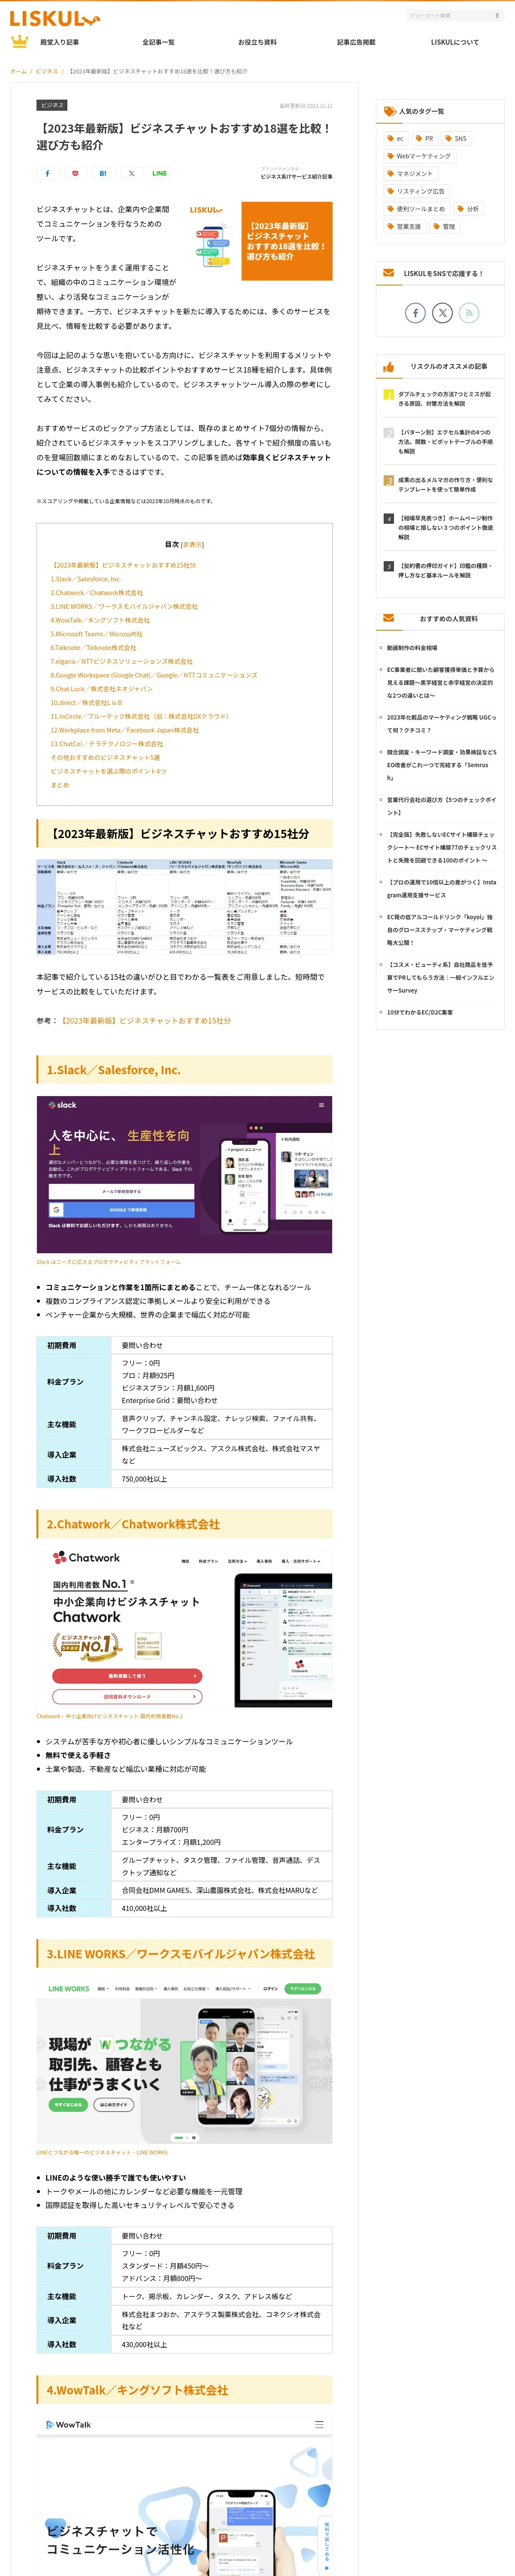Click the PR tag
The height and width of the screenshot is (2576, 515).
pyautogui.click(x=425, y=139)
